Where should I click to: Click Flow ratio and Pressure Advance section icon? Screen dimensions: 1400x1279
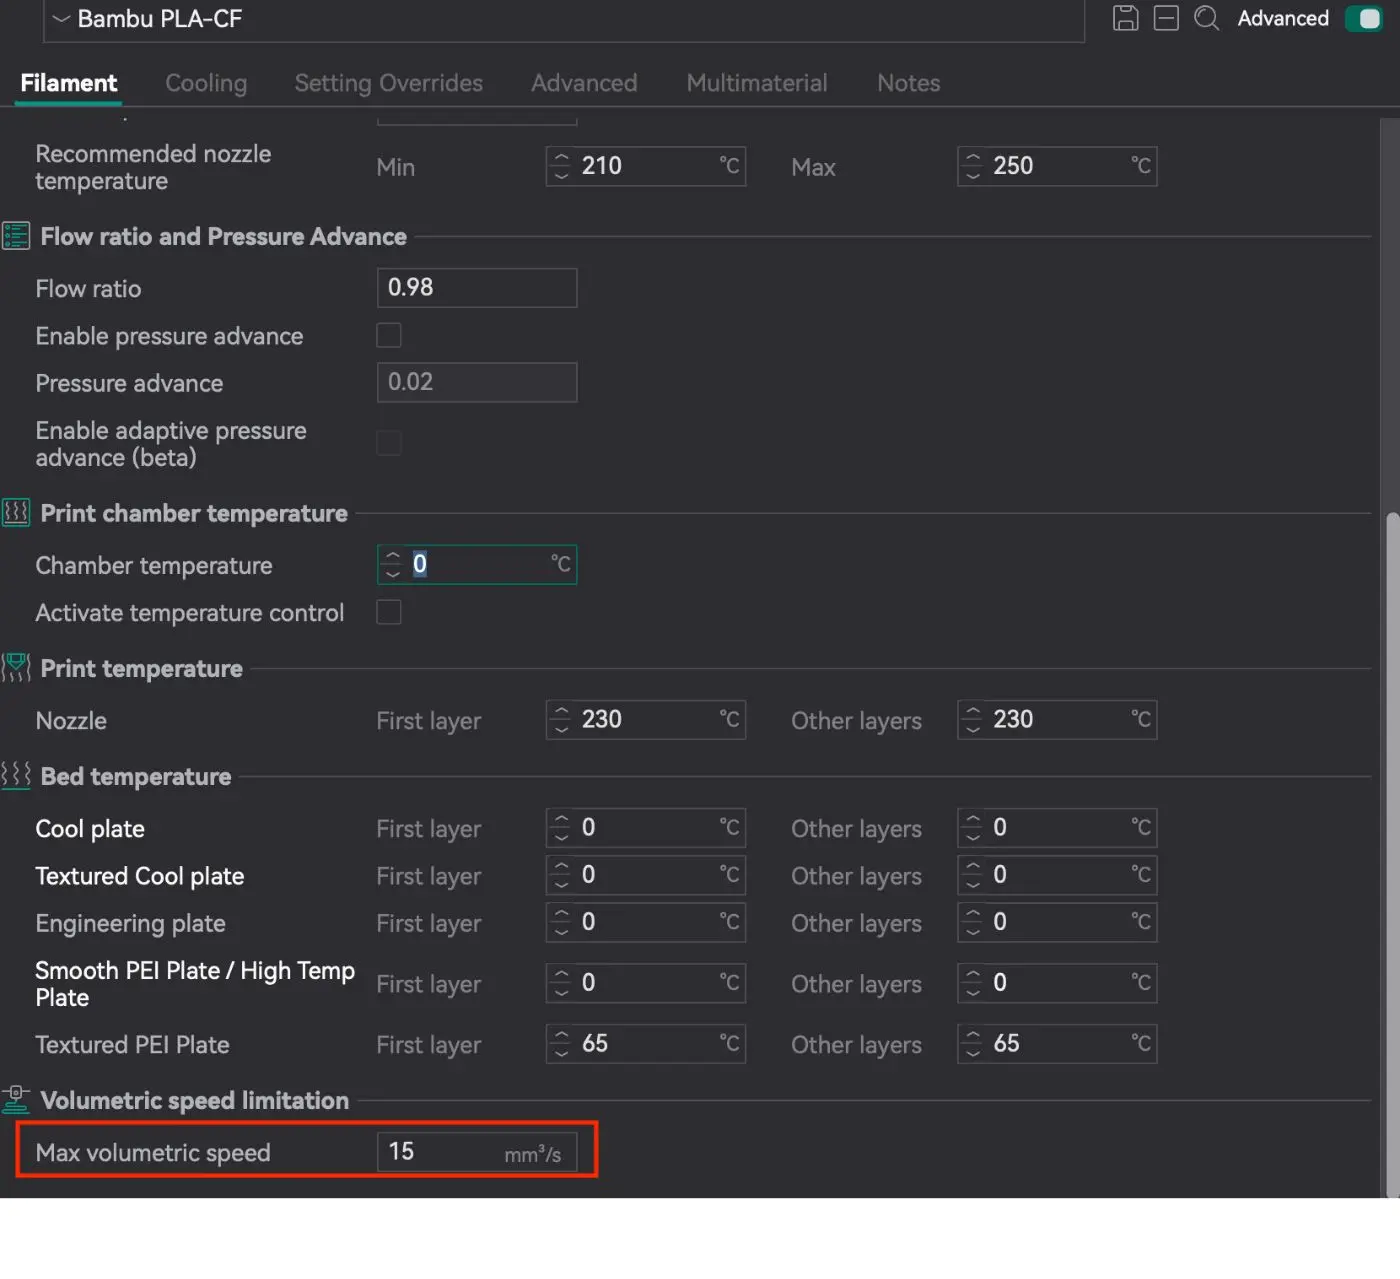[x=16, y=236]
